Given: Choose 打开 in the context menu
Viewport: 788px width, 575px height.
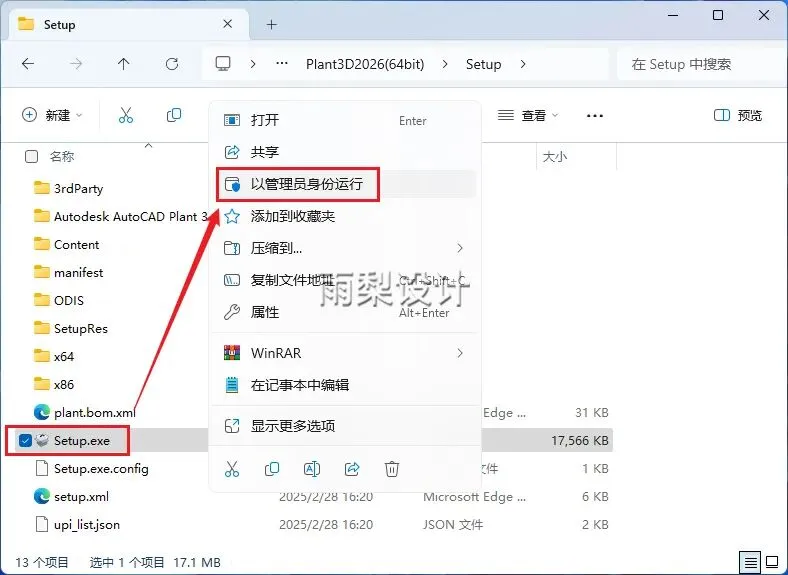Looking at the screenshot, I should [345, 120].
